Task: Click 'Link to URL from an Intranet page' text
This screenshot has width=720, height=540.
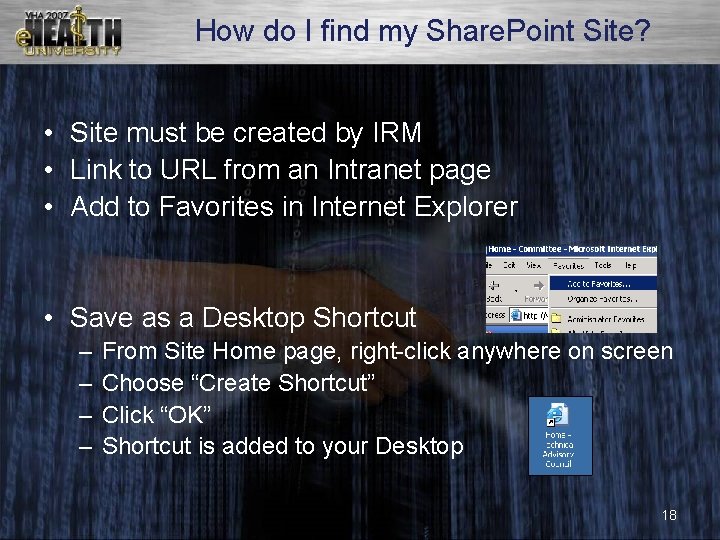Action: pyautogui.click(x=281, y=169)
